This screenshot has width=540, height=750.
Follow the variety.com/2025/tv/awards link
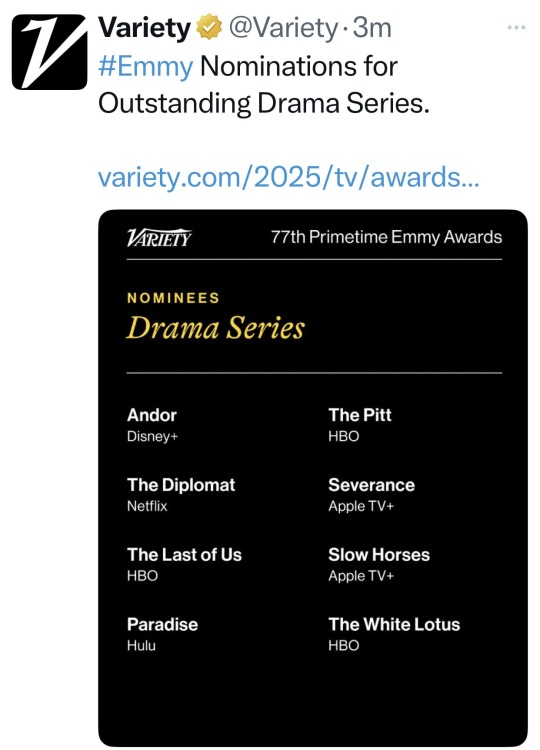[x=288, y=177]
